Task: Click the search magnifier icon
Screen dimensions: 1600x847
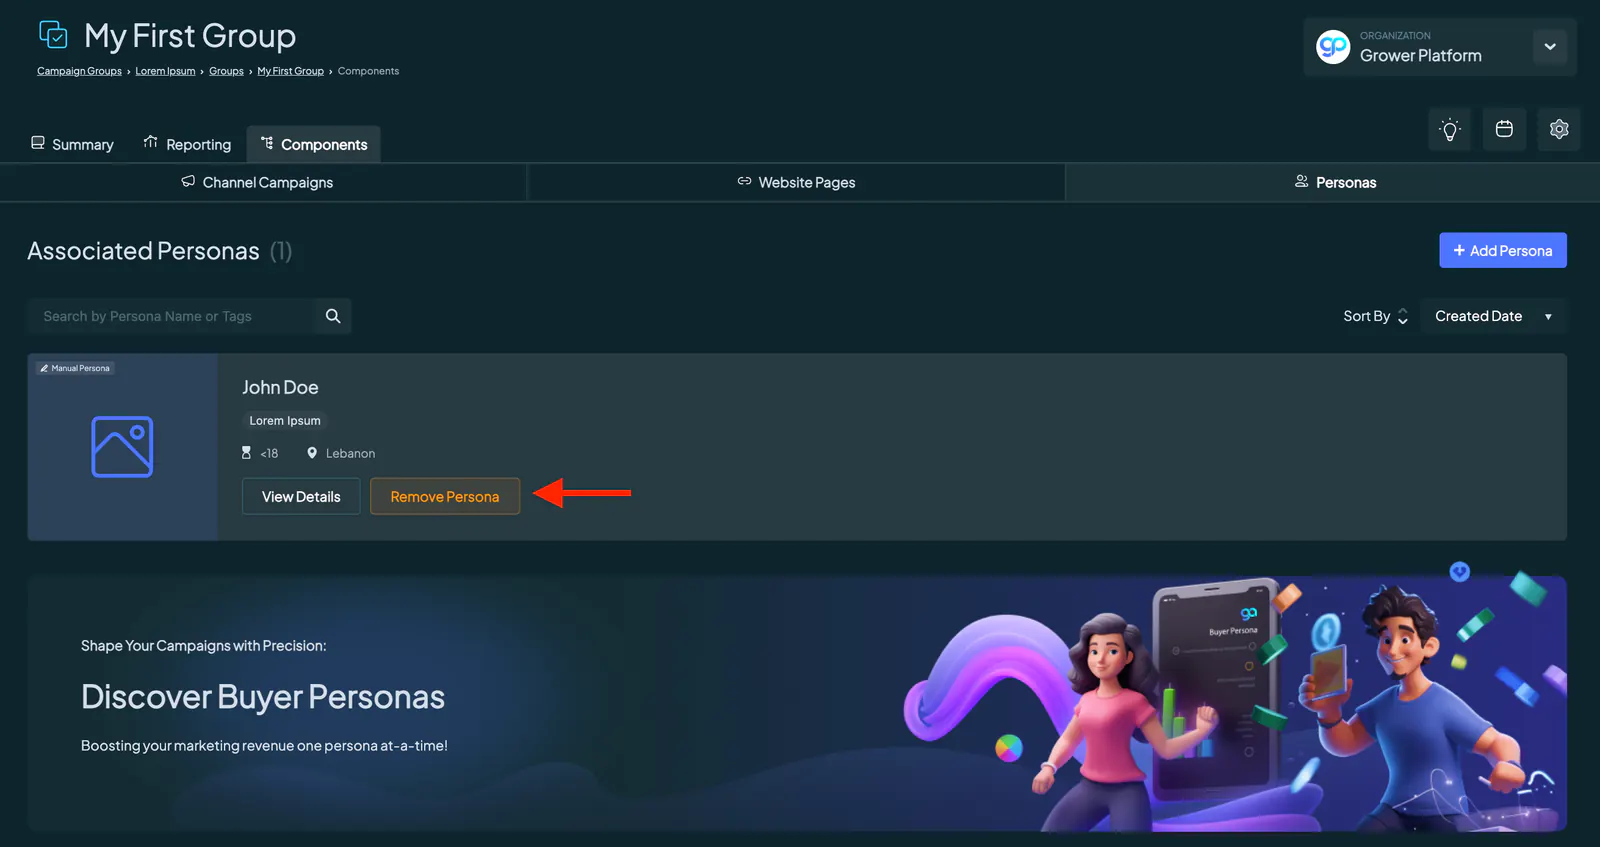Action: pos(333,316)
